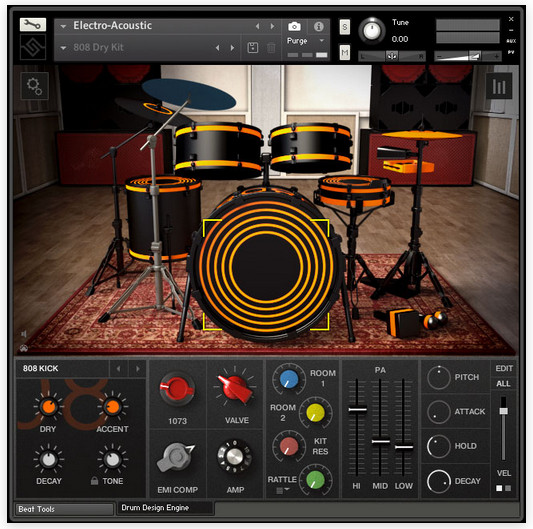
Task: Expand the Electro-Acoustic instrument dropdown
Action: (63, 26)
